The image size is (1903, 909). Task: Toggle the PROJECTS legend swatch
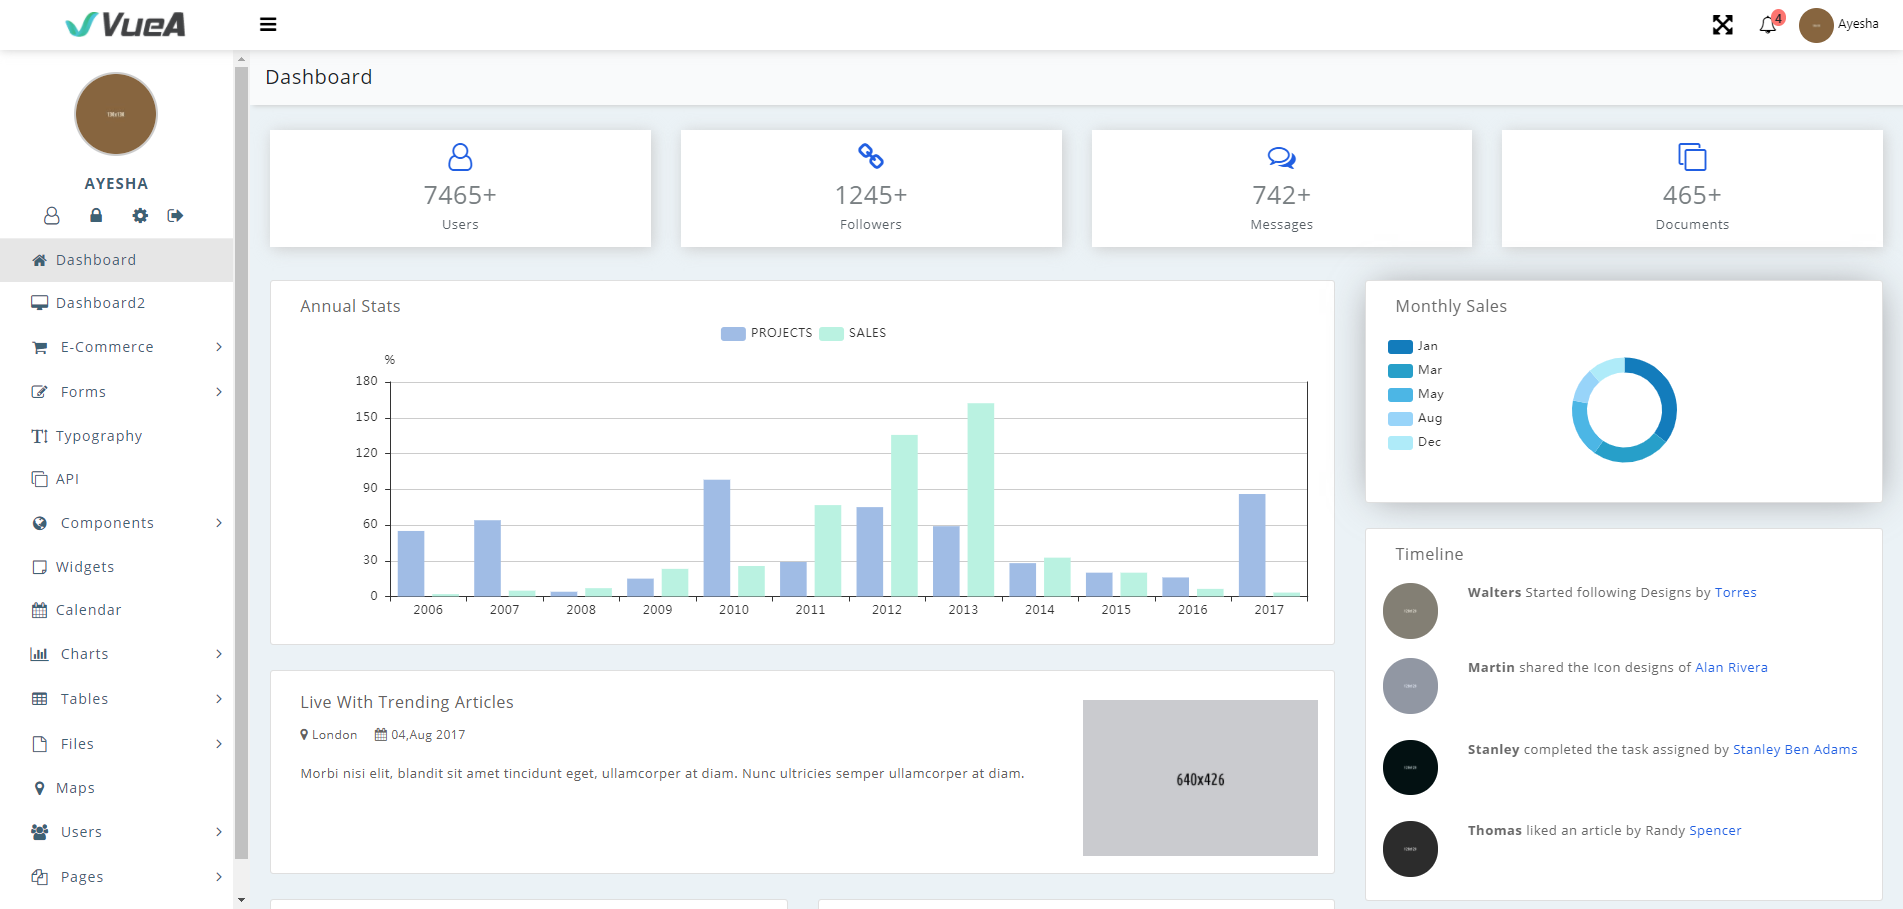coord(733,334)
